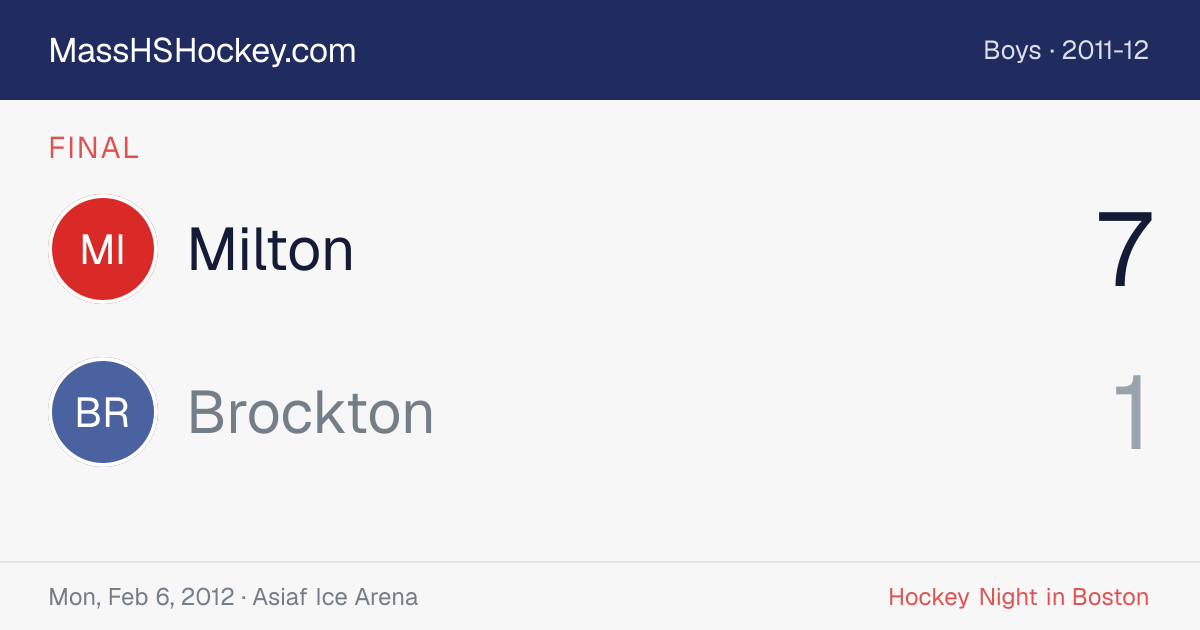Click the "MI" initials inside the red circle

[x=103, y=250]
